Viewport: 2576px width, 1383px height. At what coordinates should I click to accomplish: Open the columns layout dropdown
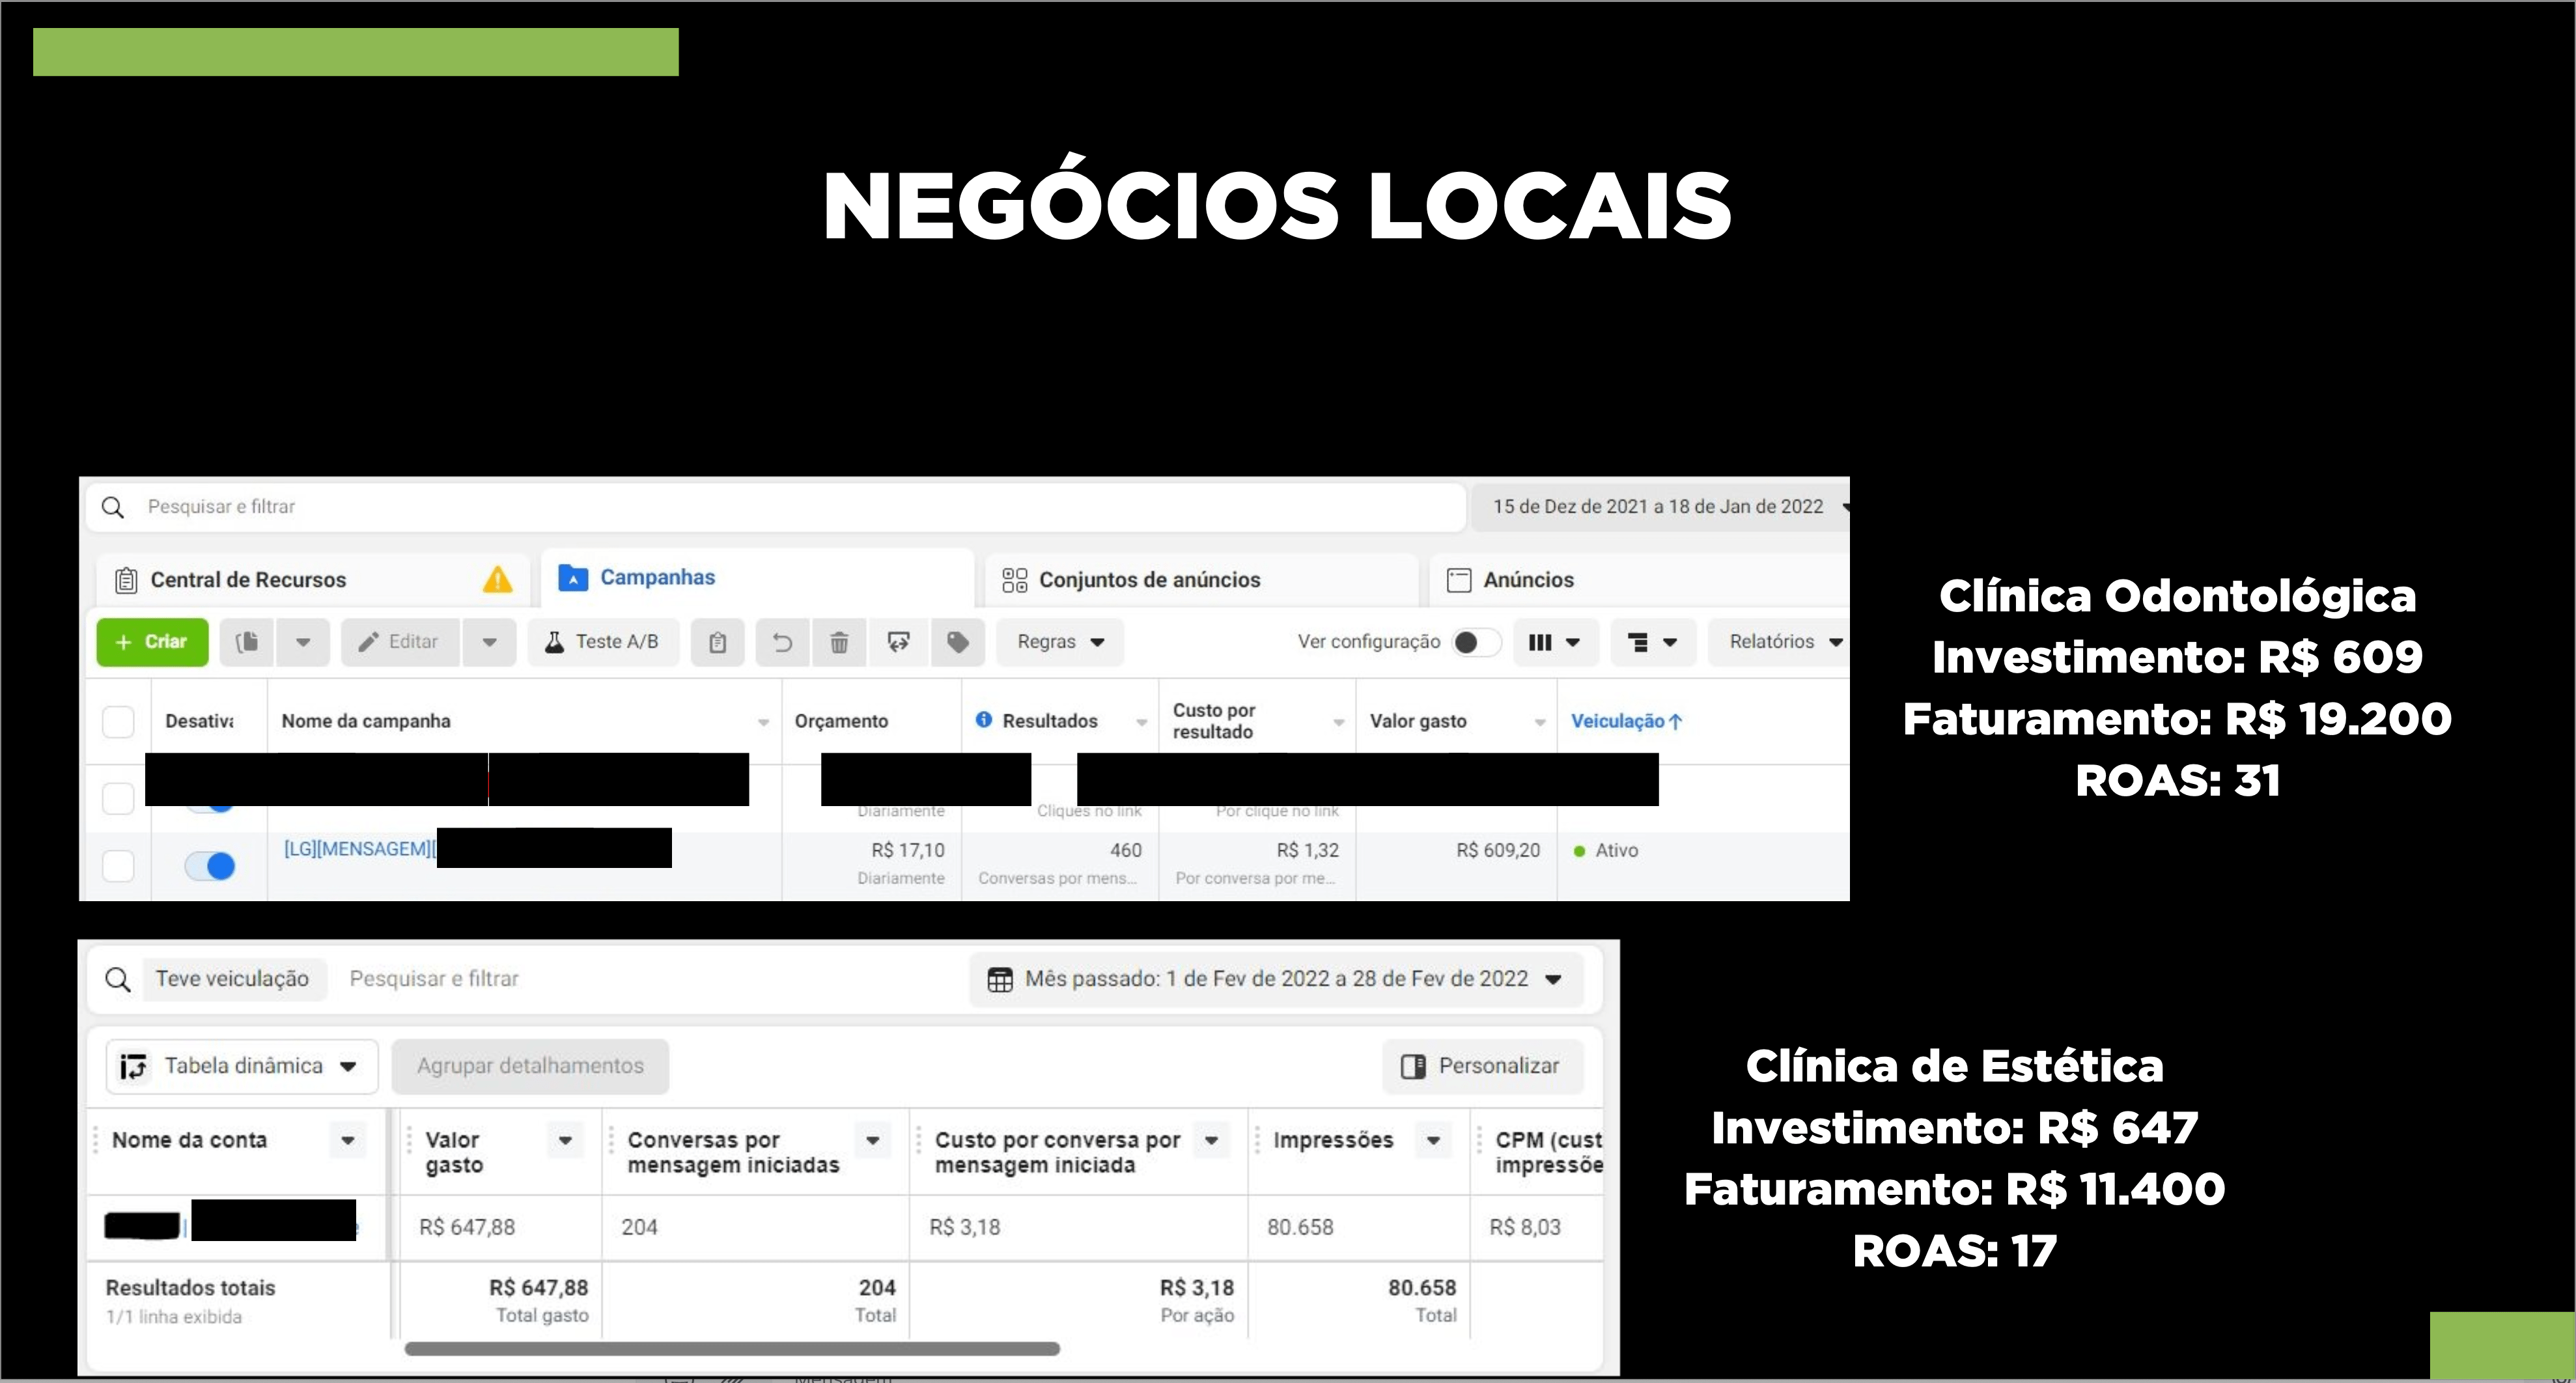(x=1555, y=642)
